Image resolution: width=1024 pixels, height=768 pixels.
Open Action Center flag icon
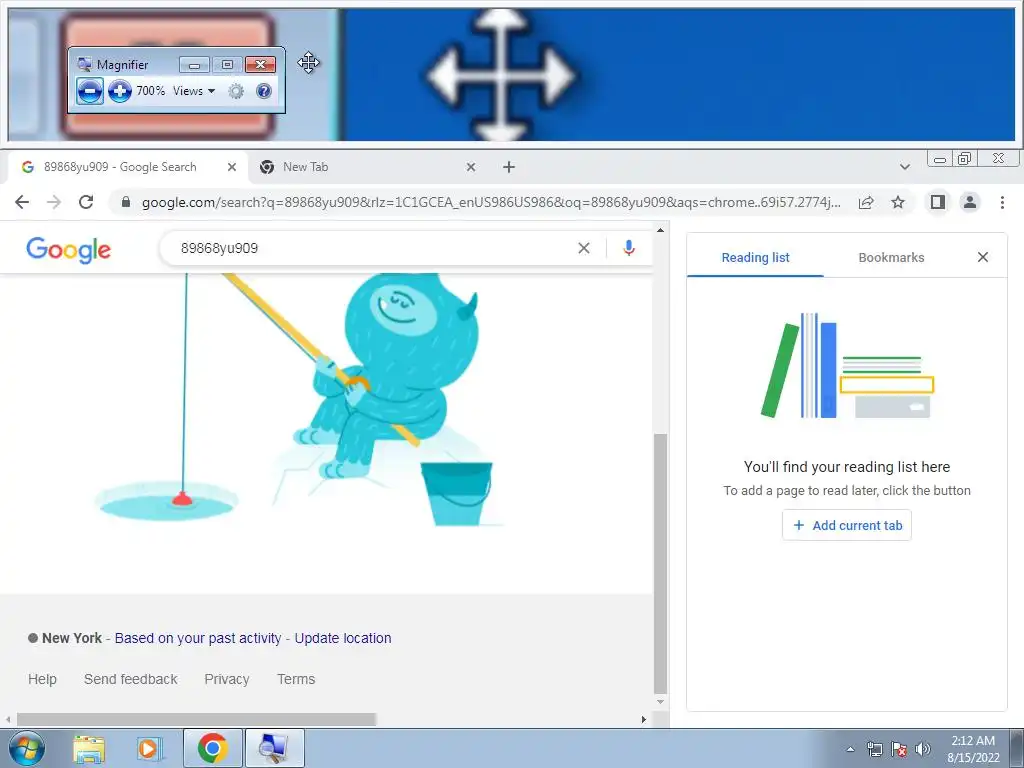coord(899,749)
